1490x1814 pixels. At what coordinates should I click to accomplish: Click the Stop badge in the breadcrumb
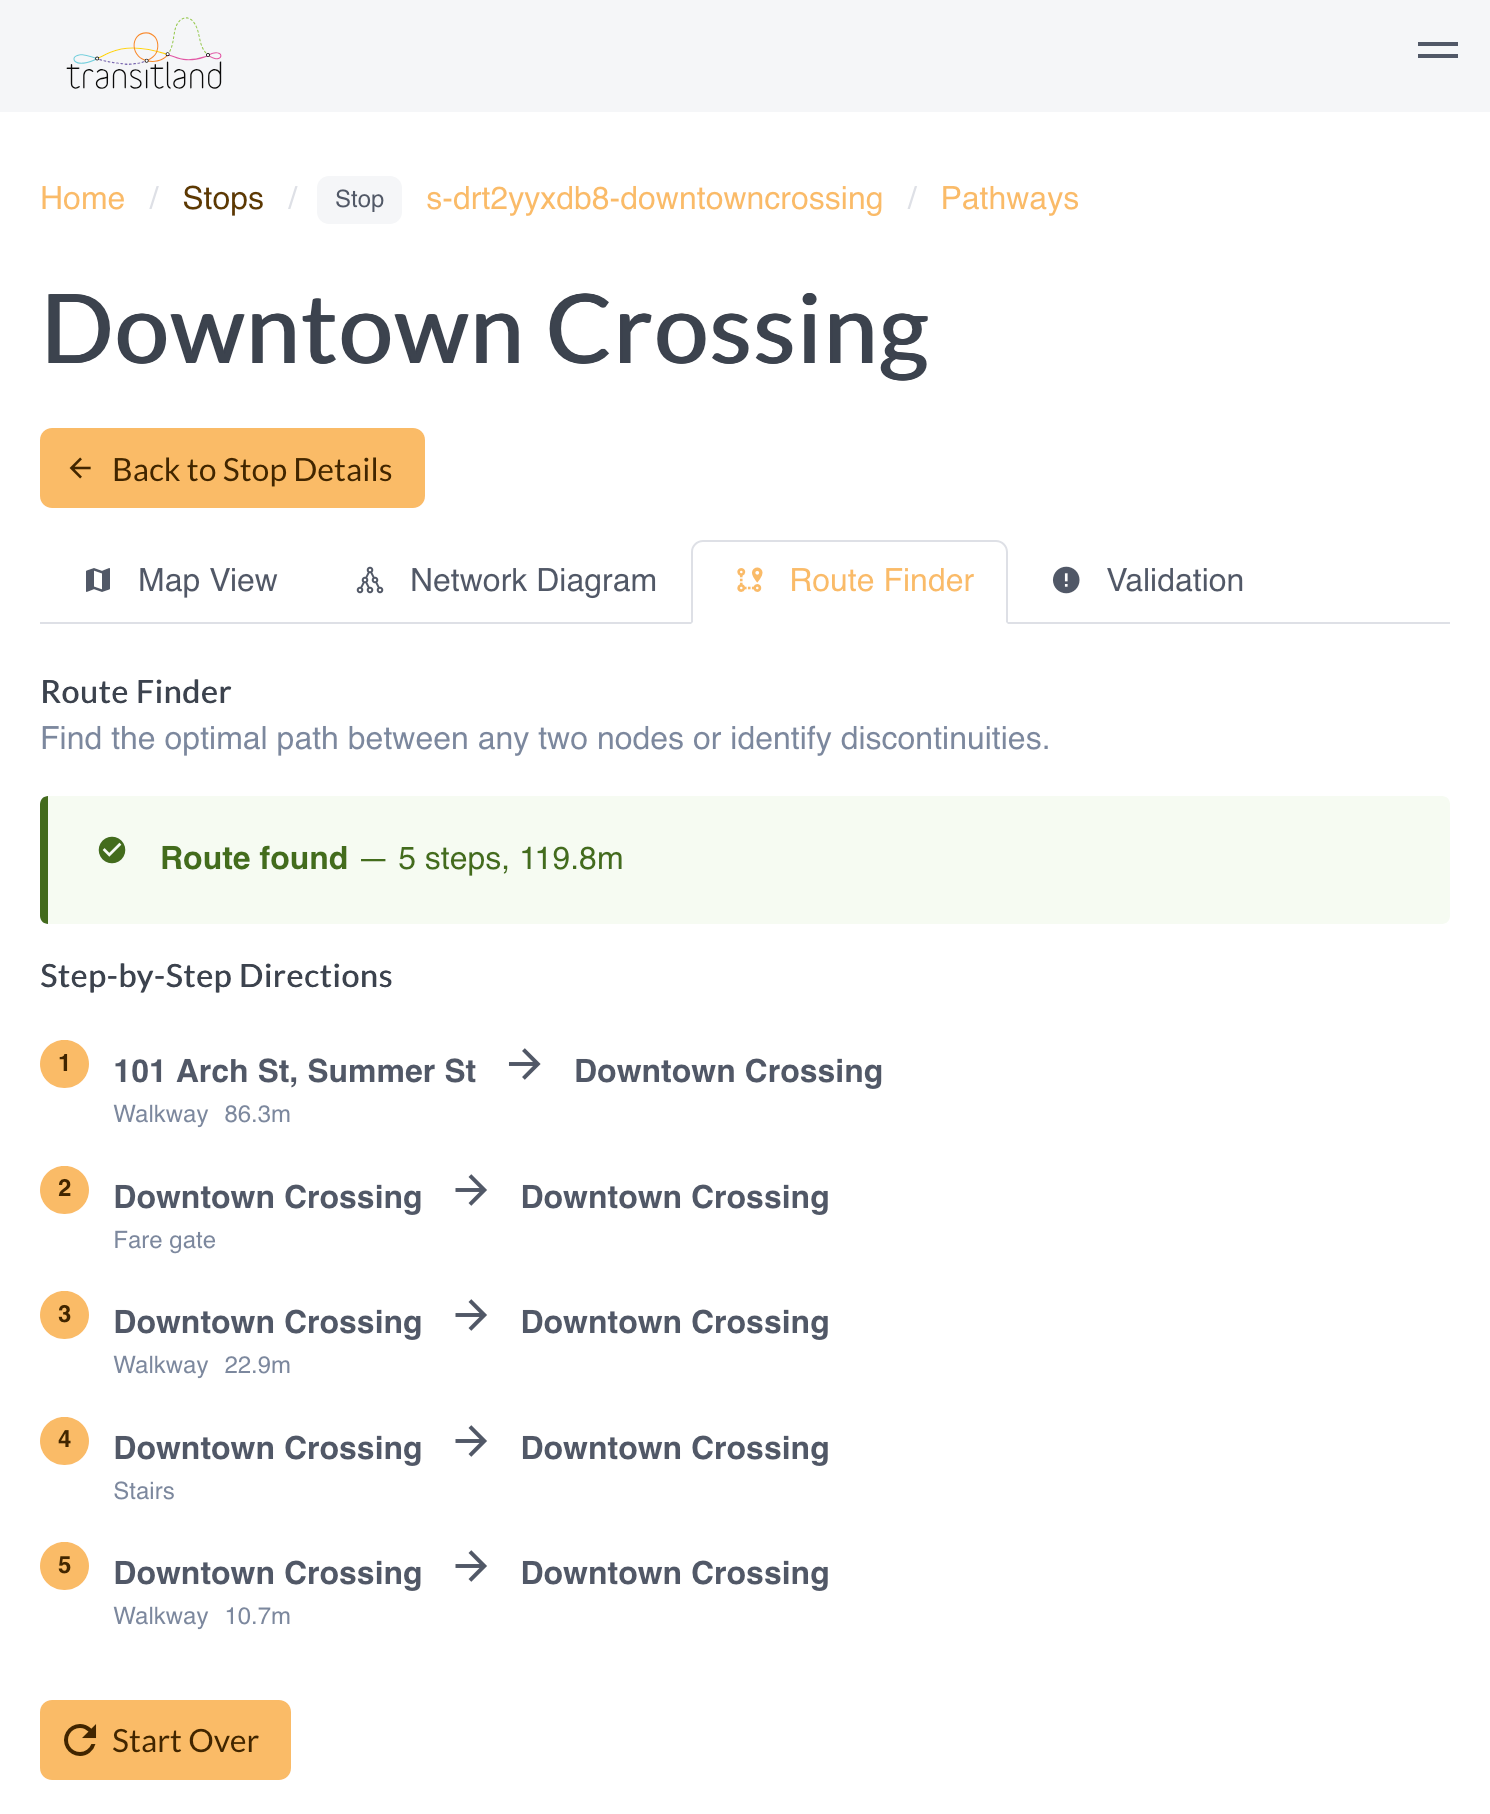click(x=358, y=199)
